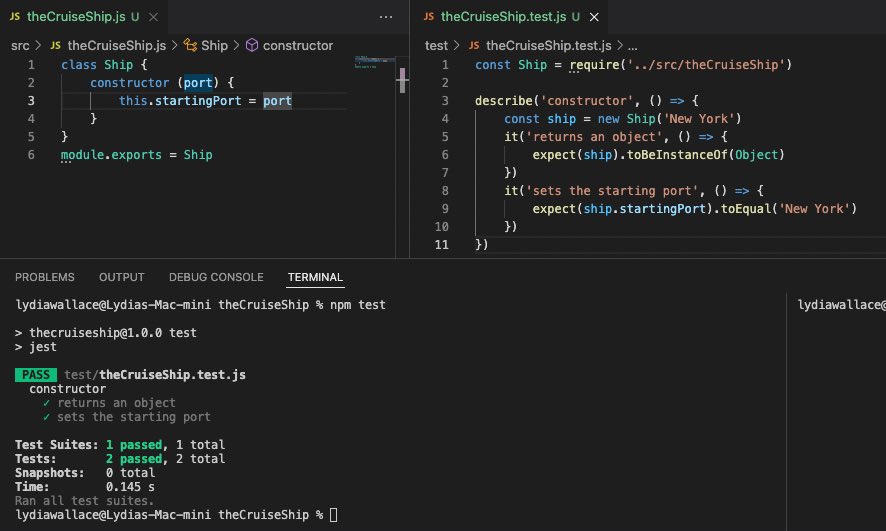
Task: Click 'const ship = new Ship' line
Action: click(622, 119)
